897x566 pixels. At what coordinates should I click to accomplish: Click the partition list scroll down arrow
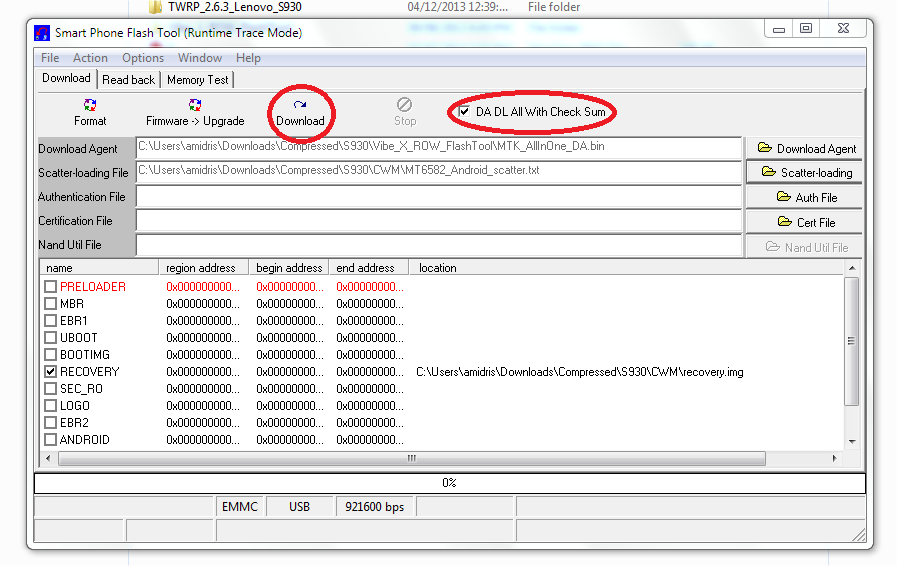click(852, 441)
